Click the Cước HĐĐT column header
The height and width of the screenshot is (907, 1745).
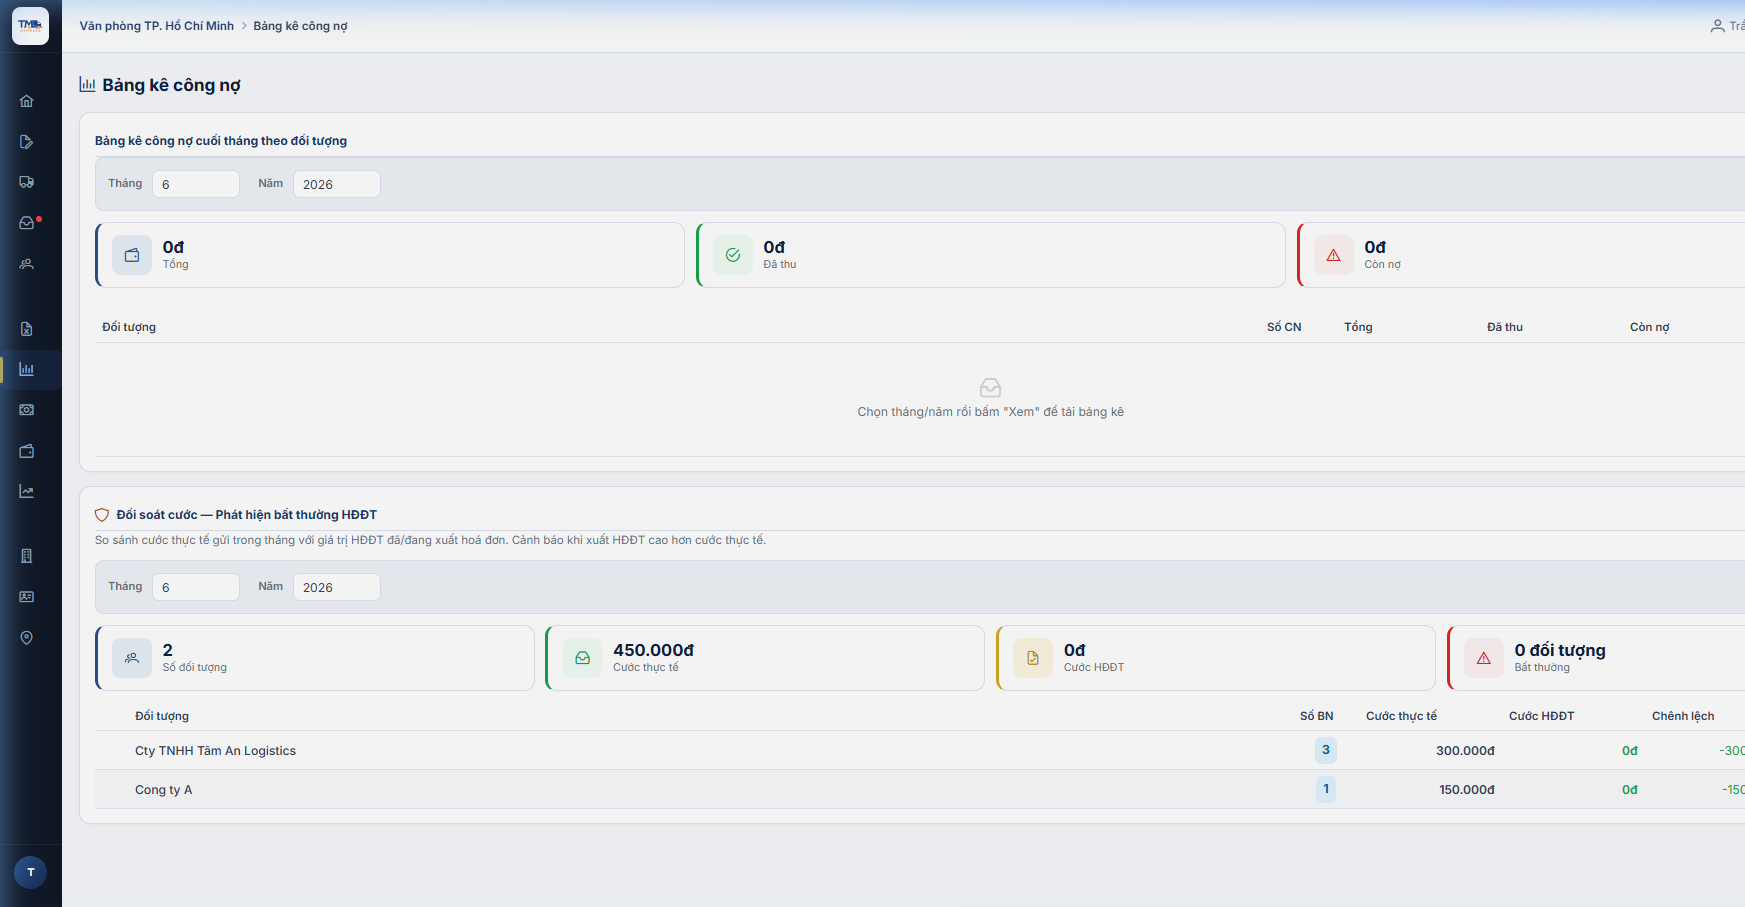pyautogui.click(x=1542, y=716)
